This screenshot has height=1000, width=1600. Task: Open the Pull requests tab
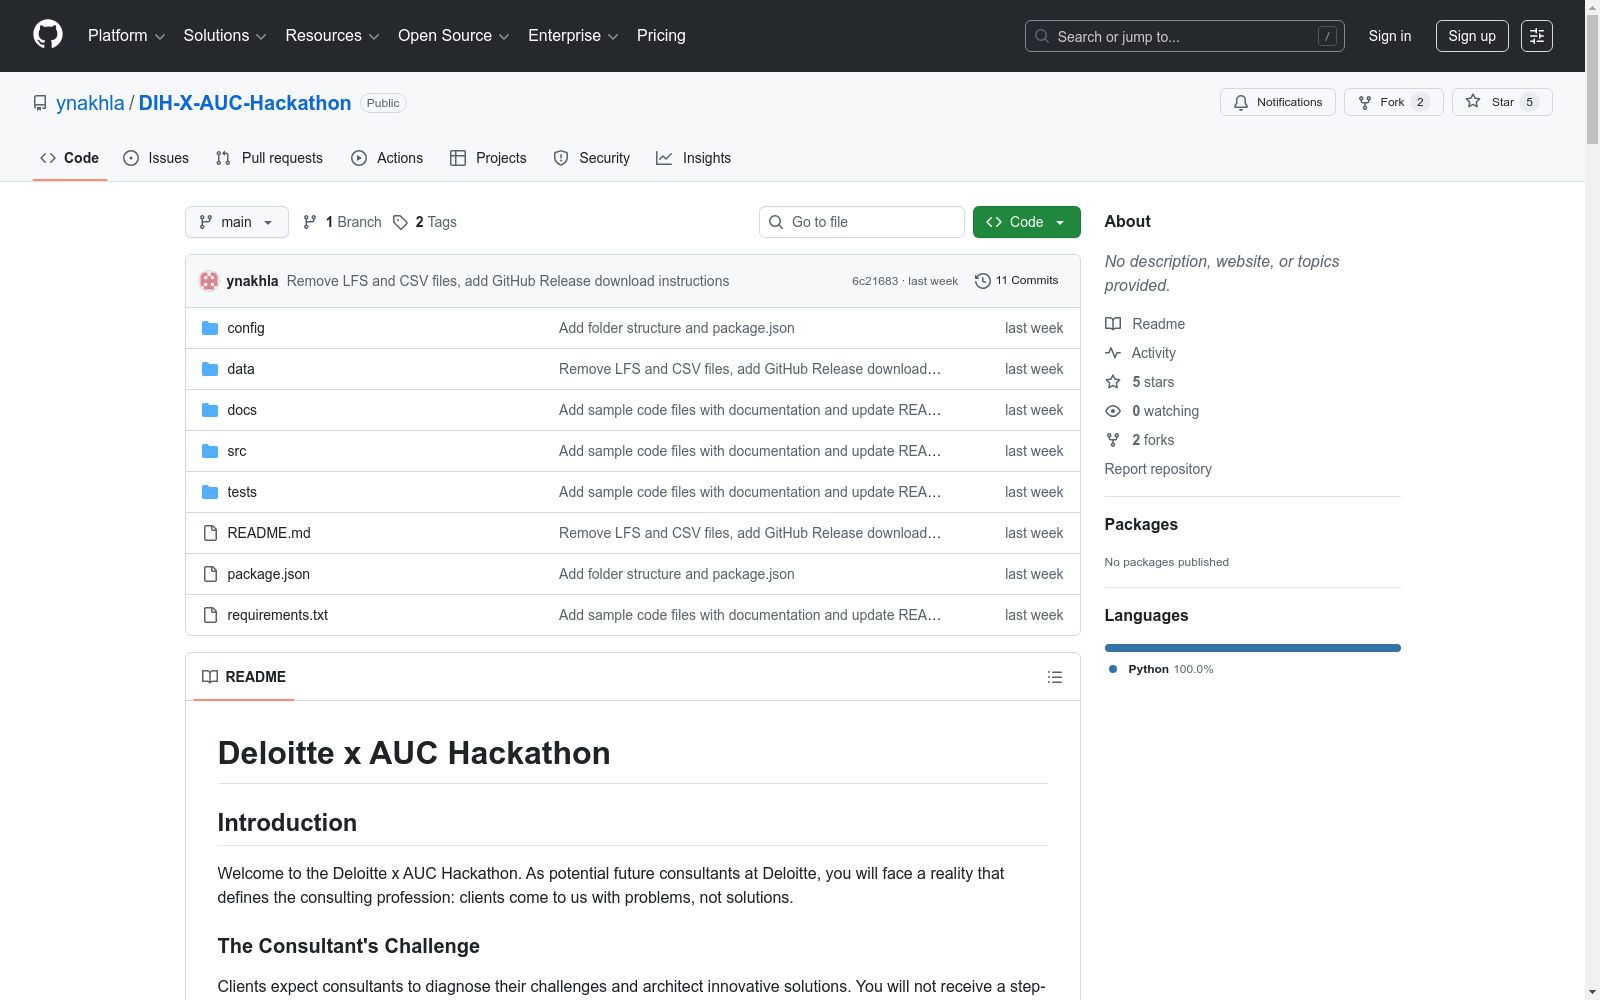(269, 158)
